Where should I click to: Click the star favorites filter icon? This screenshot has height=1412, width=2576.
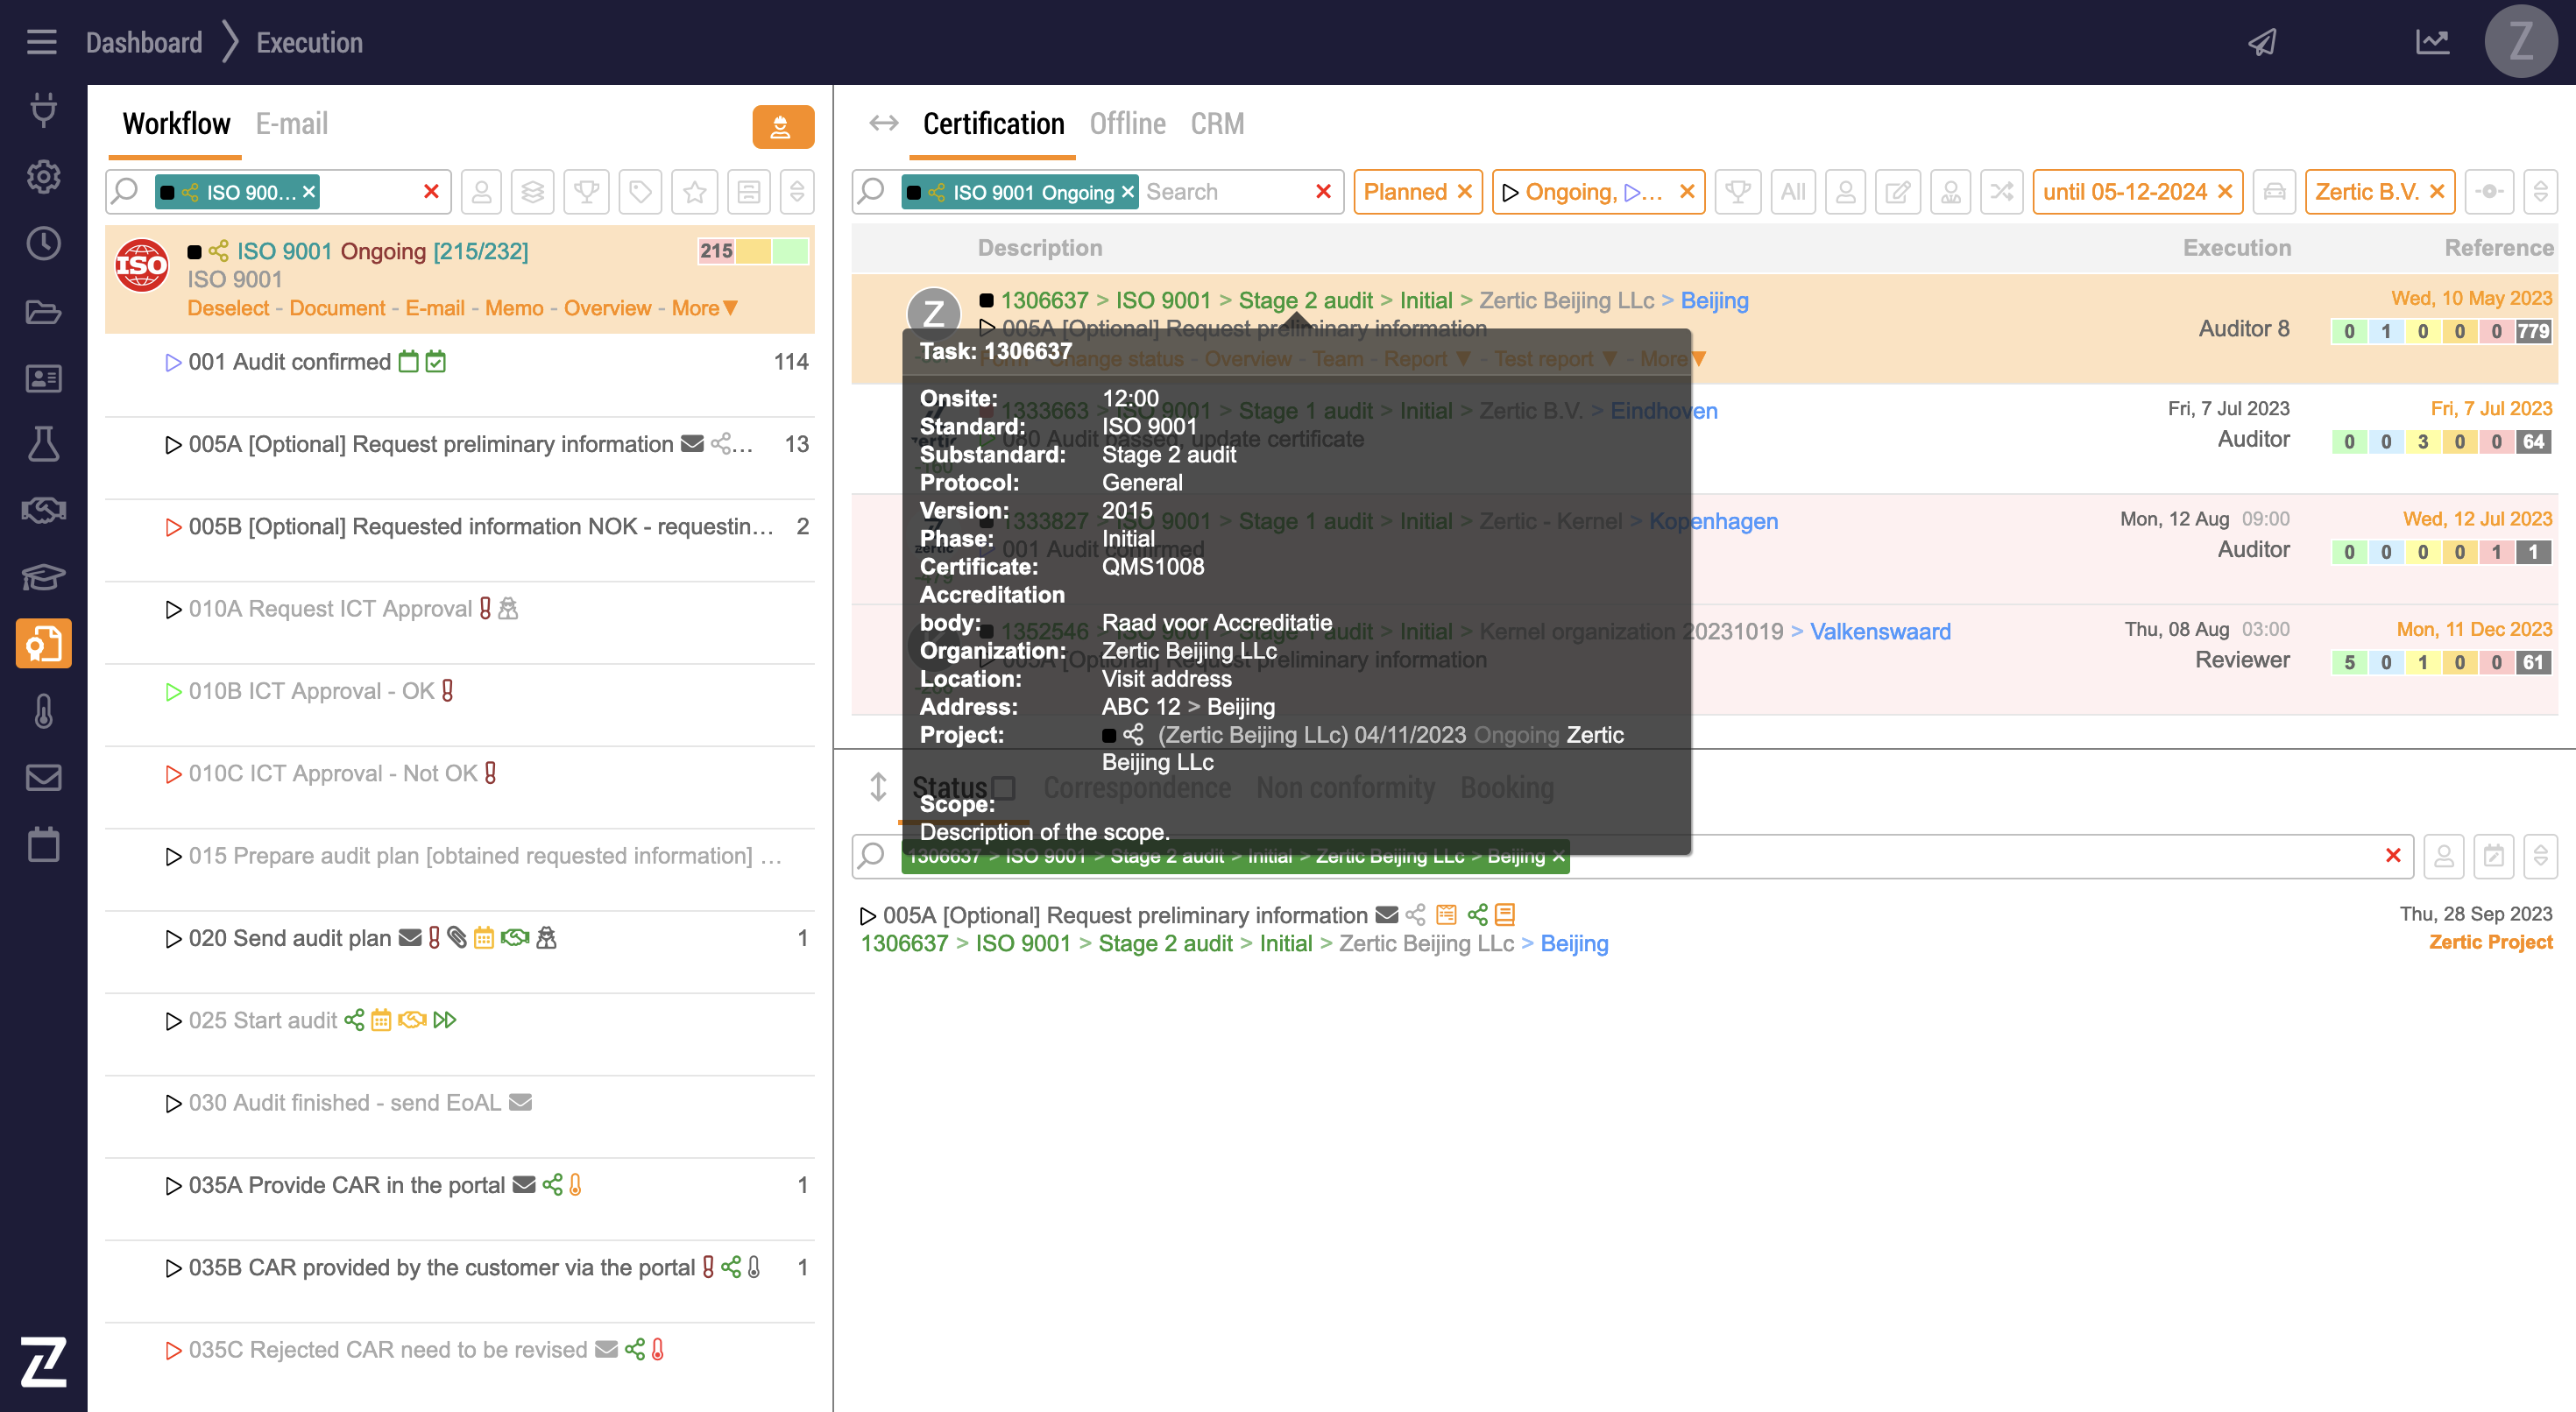coord(695,191)
